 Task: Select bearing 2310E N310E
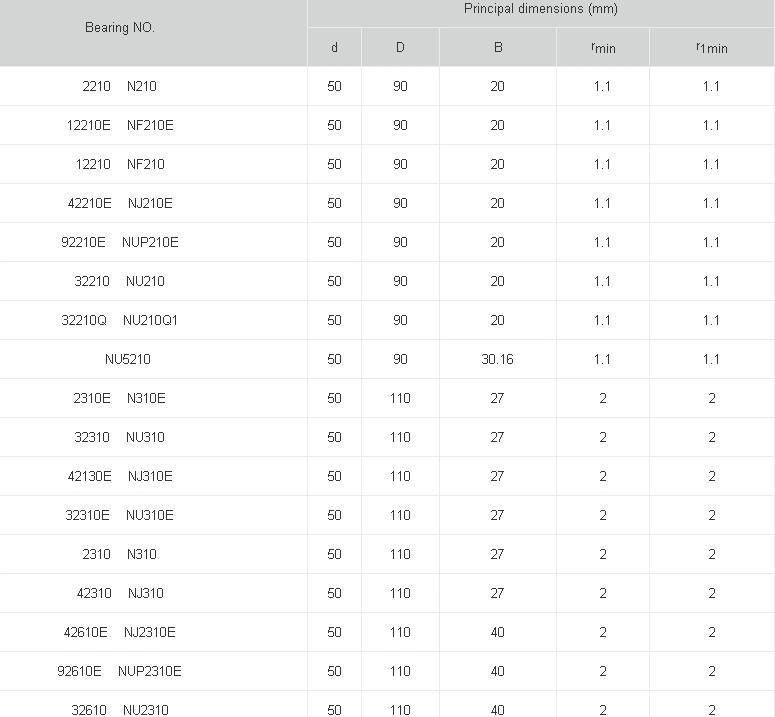[119, 398]
